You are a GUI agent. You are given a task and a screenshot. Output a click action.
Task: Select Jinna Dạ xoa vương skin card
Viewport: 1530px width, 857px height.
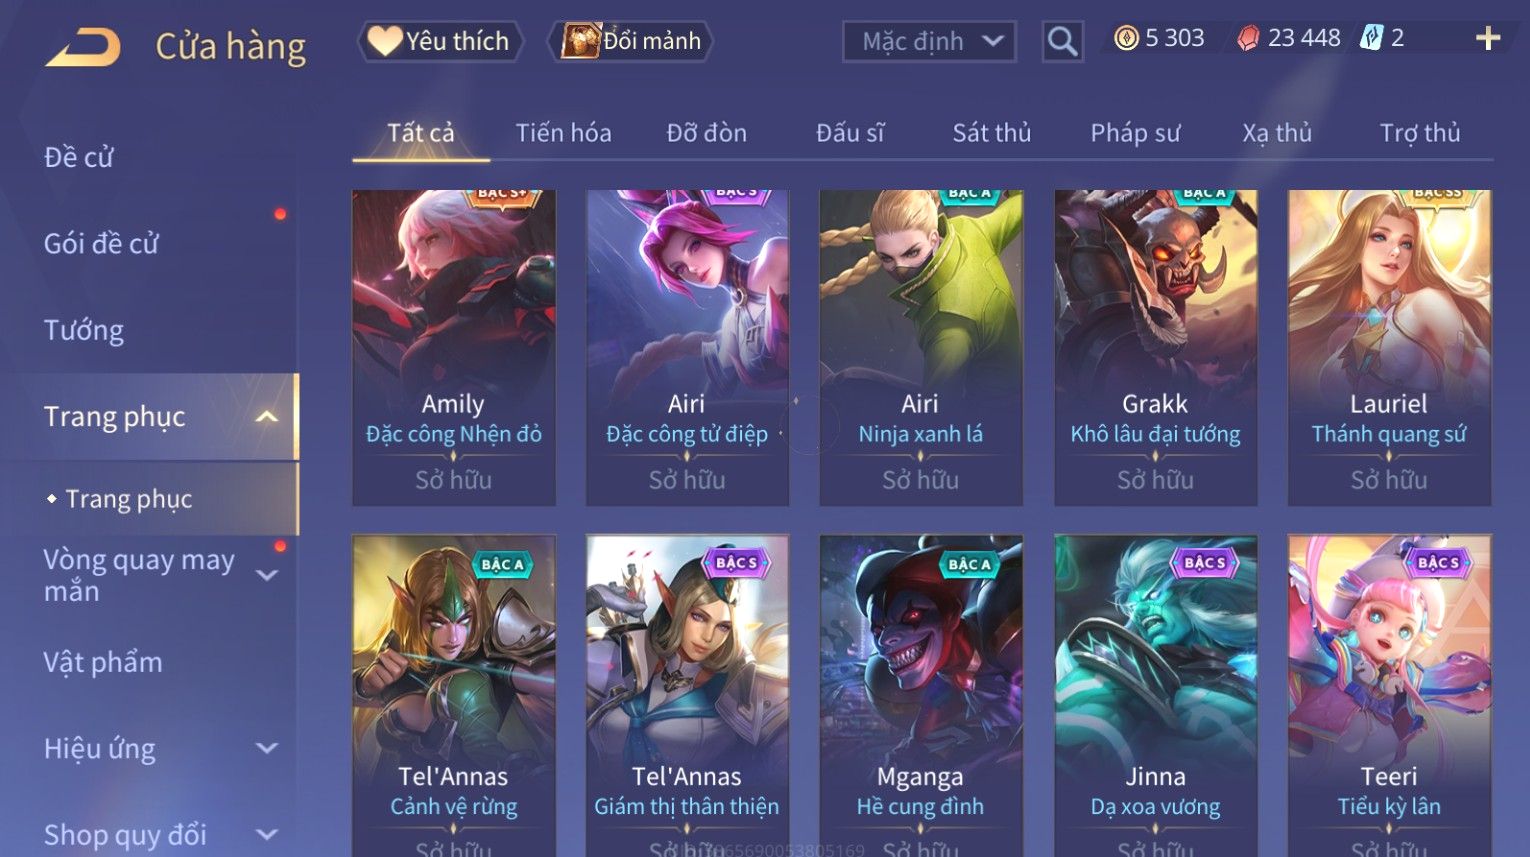point(1155,695)
